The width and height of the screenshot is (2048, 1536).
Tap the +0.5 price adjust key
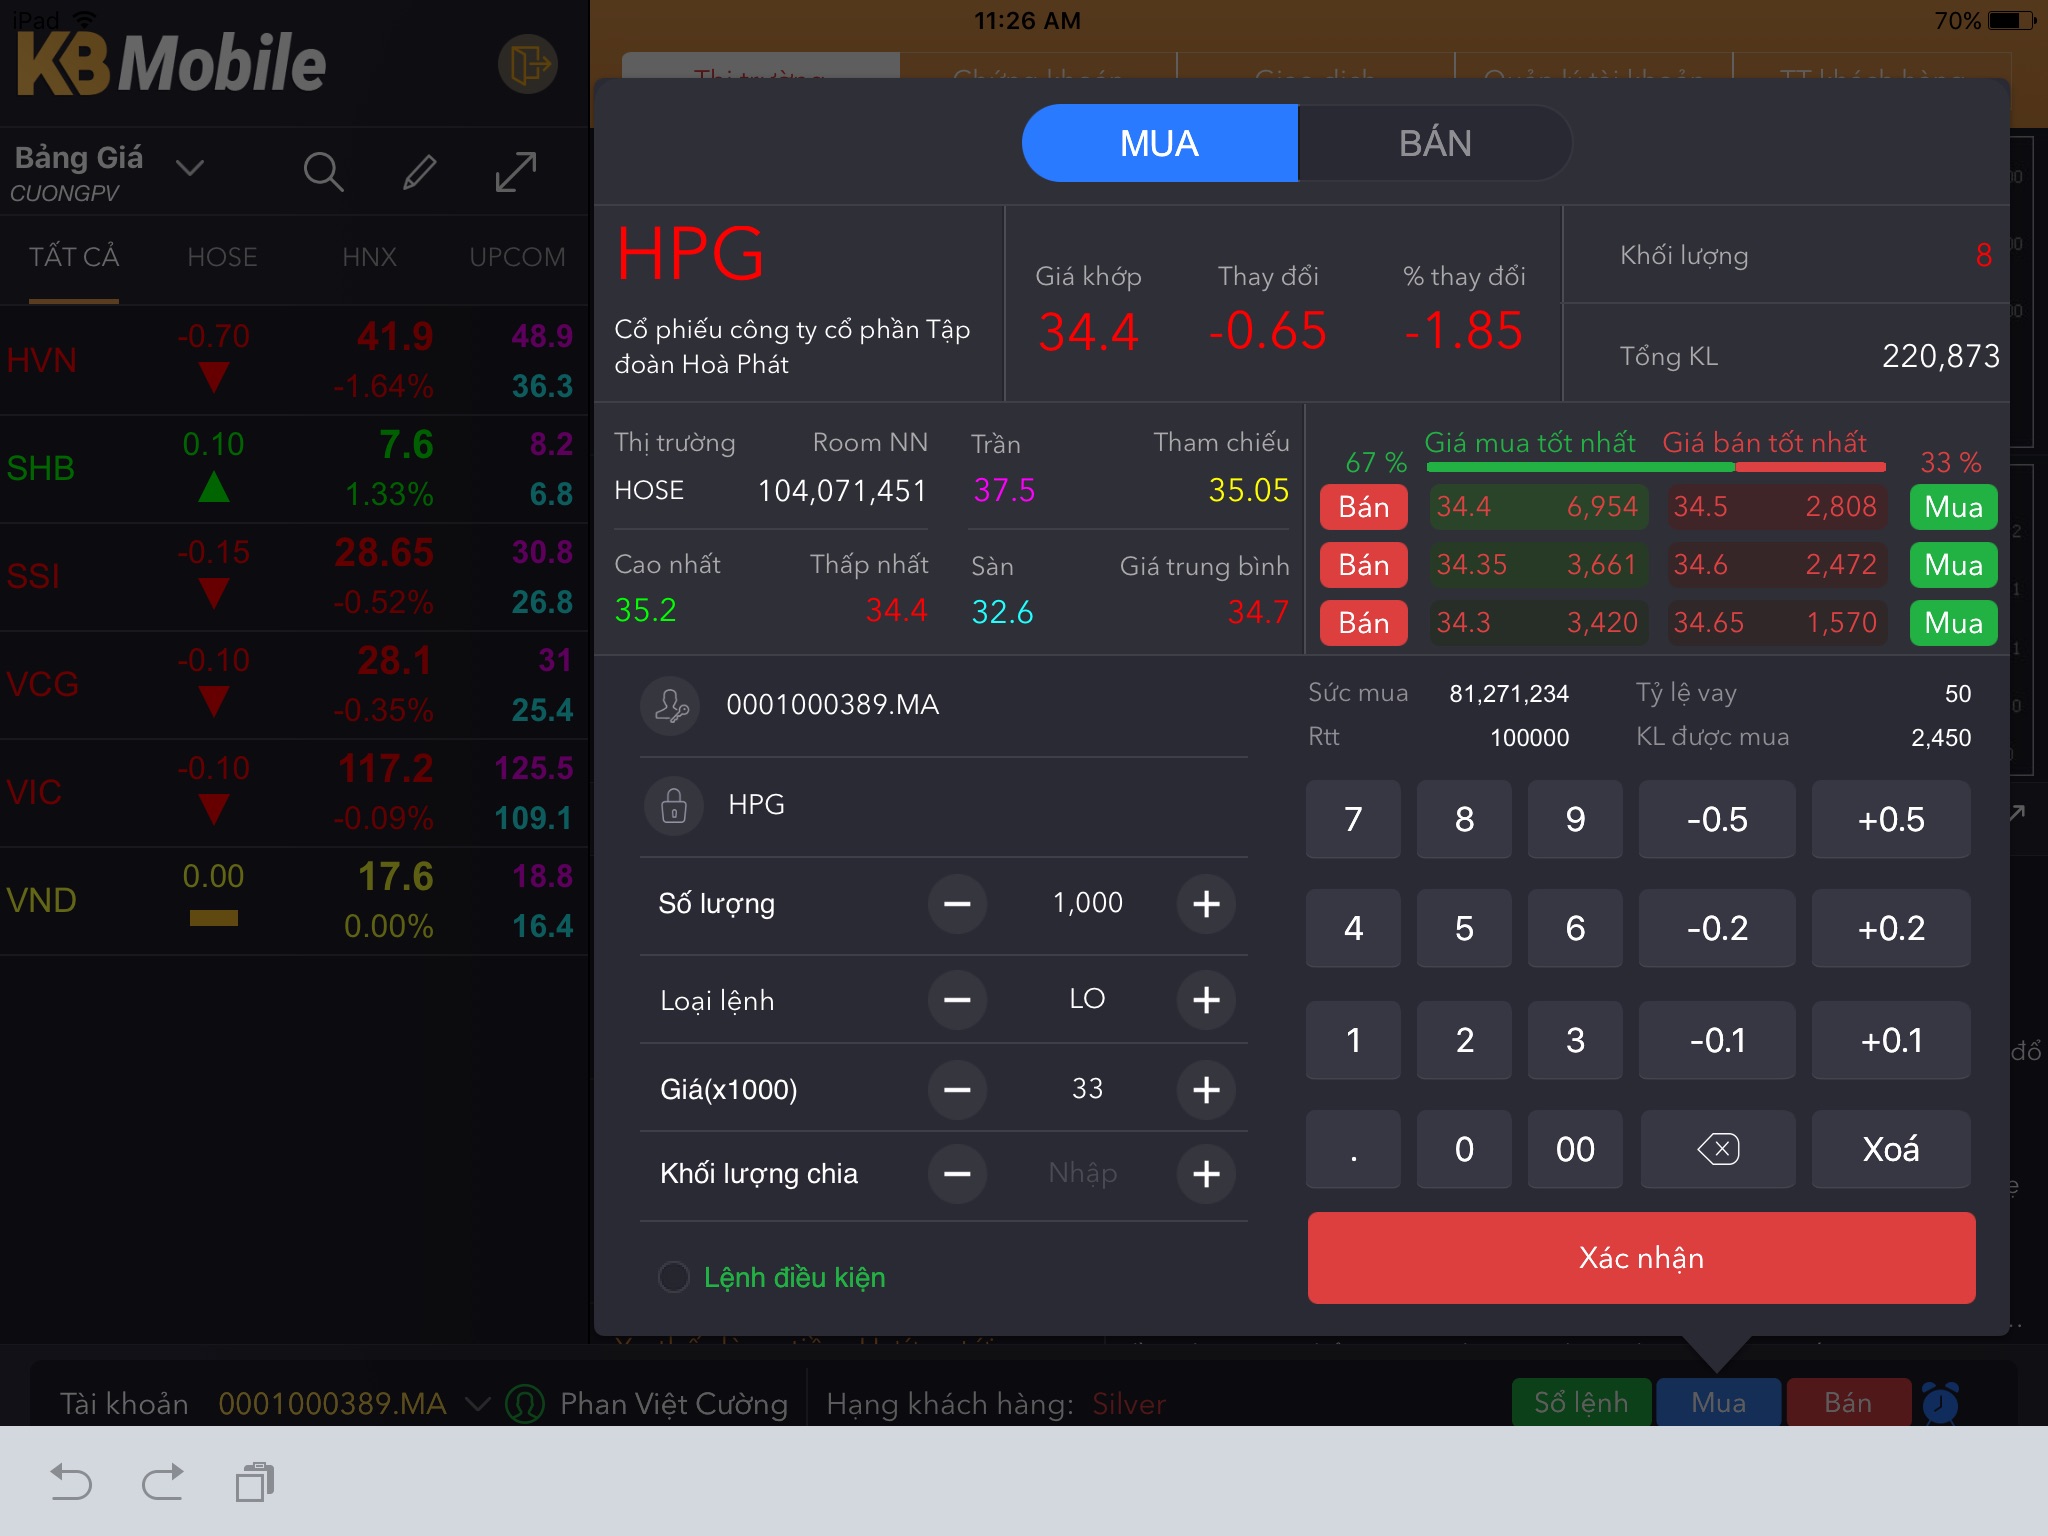[x=1890, y=820]
